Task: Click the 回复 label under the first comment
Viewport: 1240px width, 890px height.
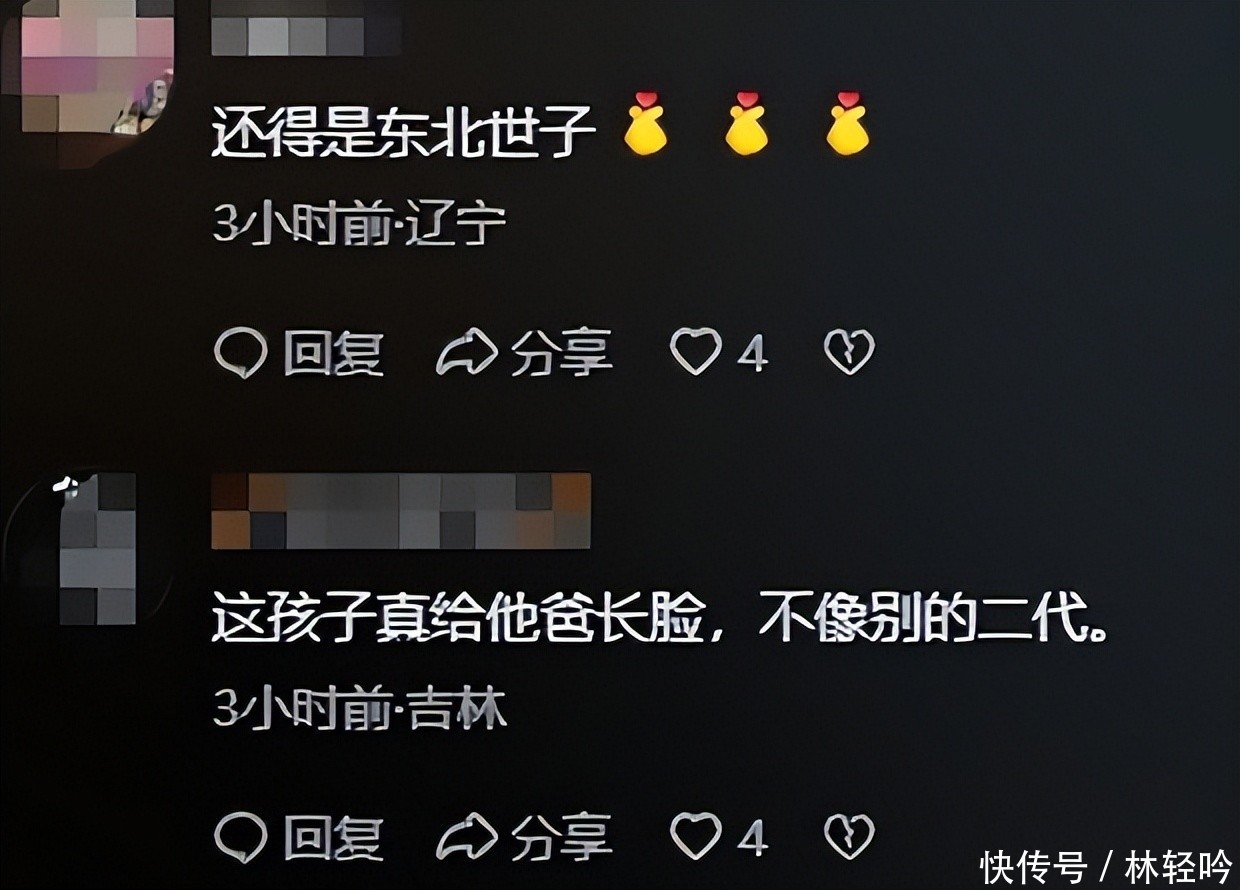Action: [333, 353]
